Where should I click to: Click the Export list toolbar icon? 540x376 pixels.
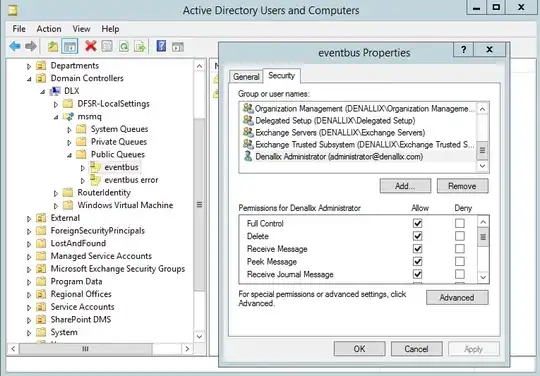click(x=140, y=46)
